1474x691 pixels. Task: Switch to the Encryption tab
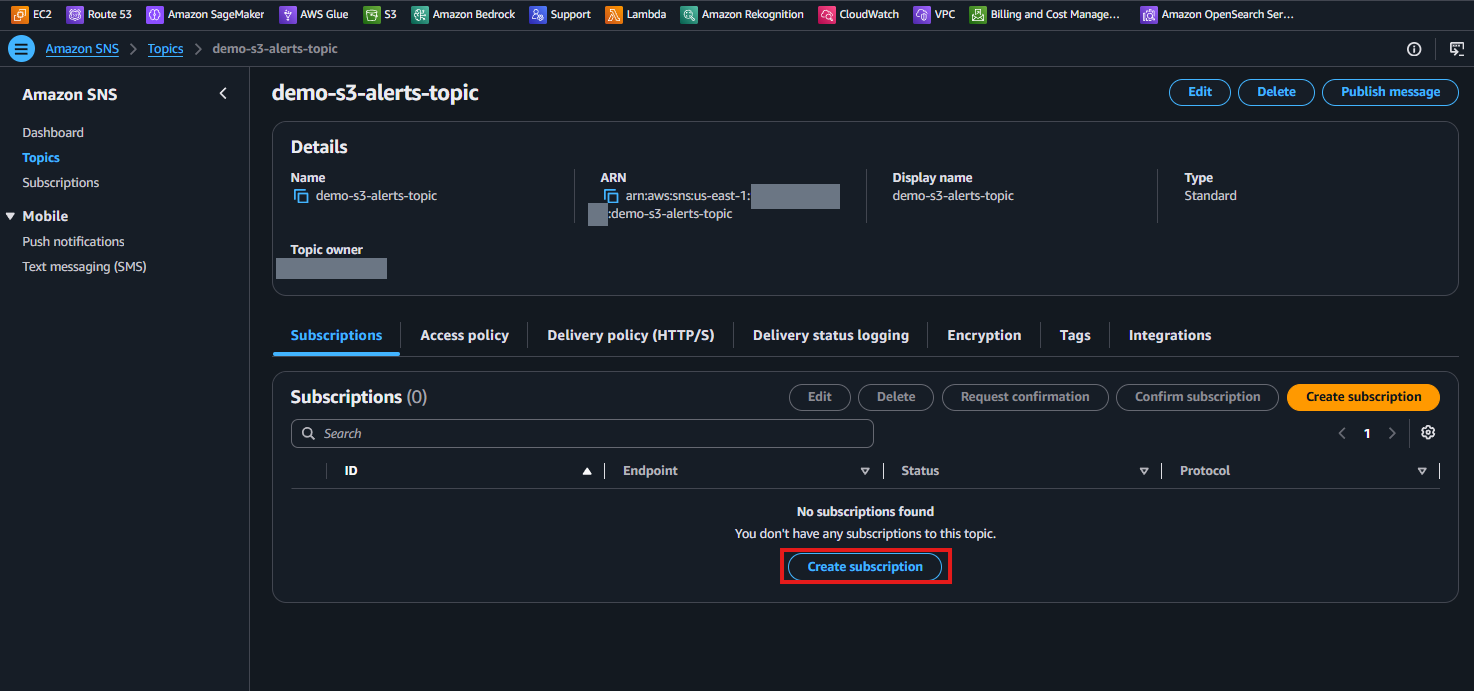pos(984,335)
